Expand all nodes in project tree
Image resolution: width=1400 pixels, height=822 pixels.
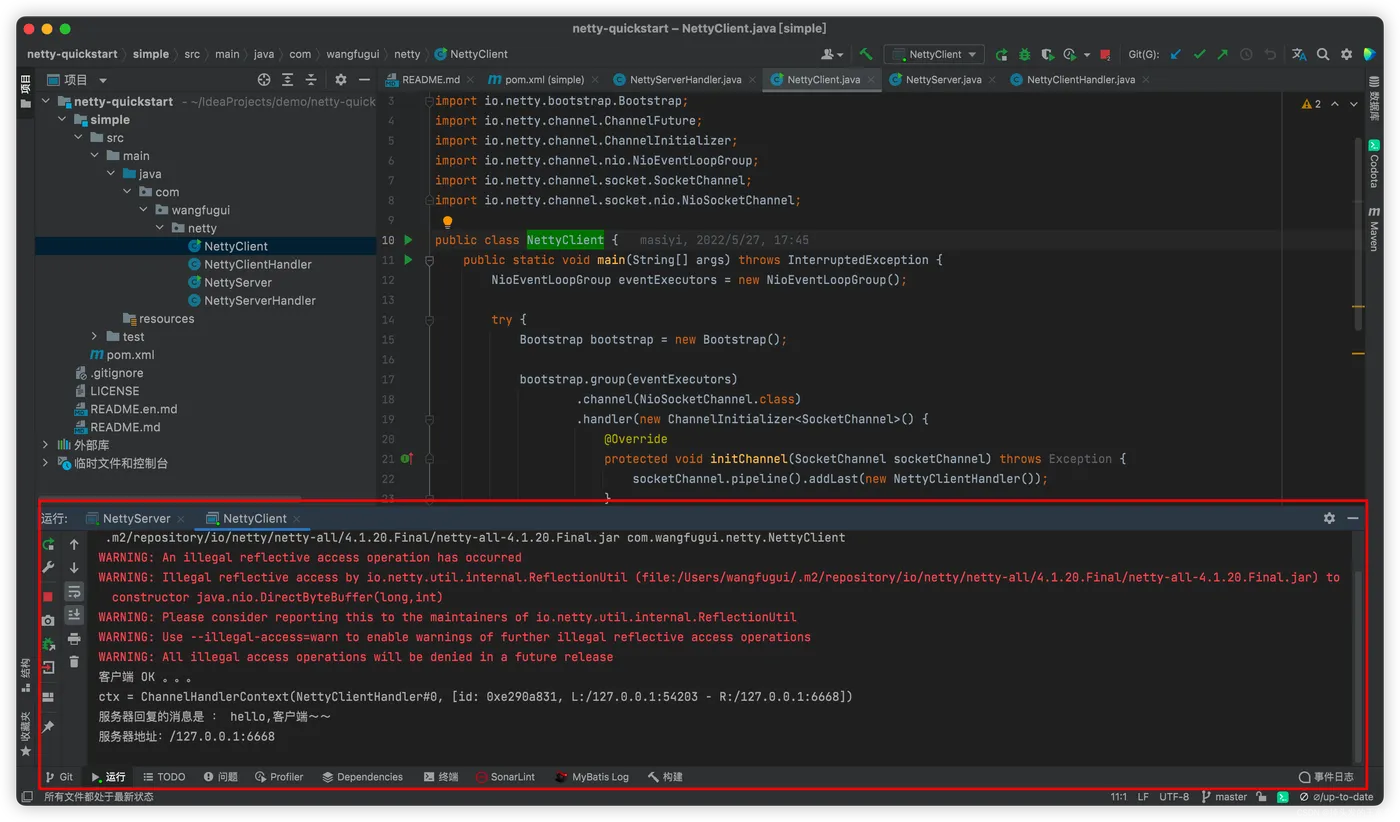tap(287, 80)
